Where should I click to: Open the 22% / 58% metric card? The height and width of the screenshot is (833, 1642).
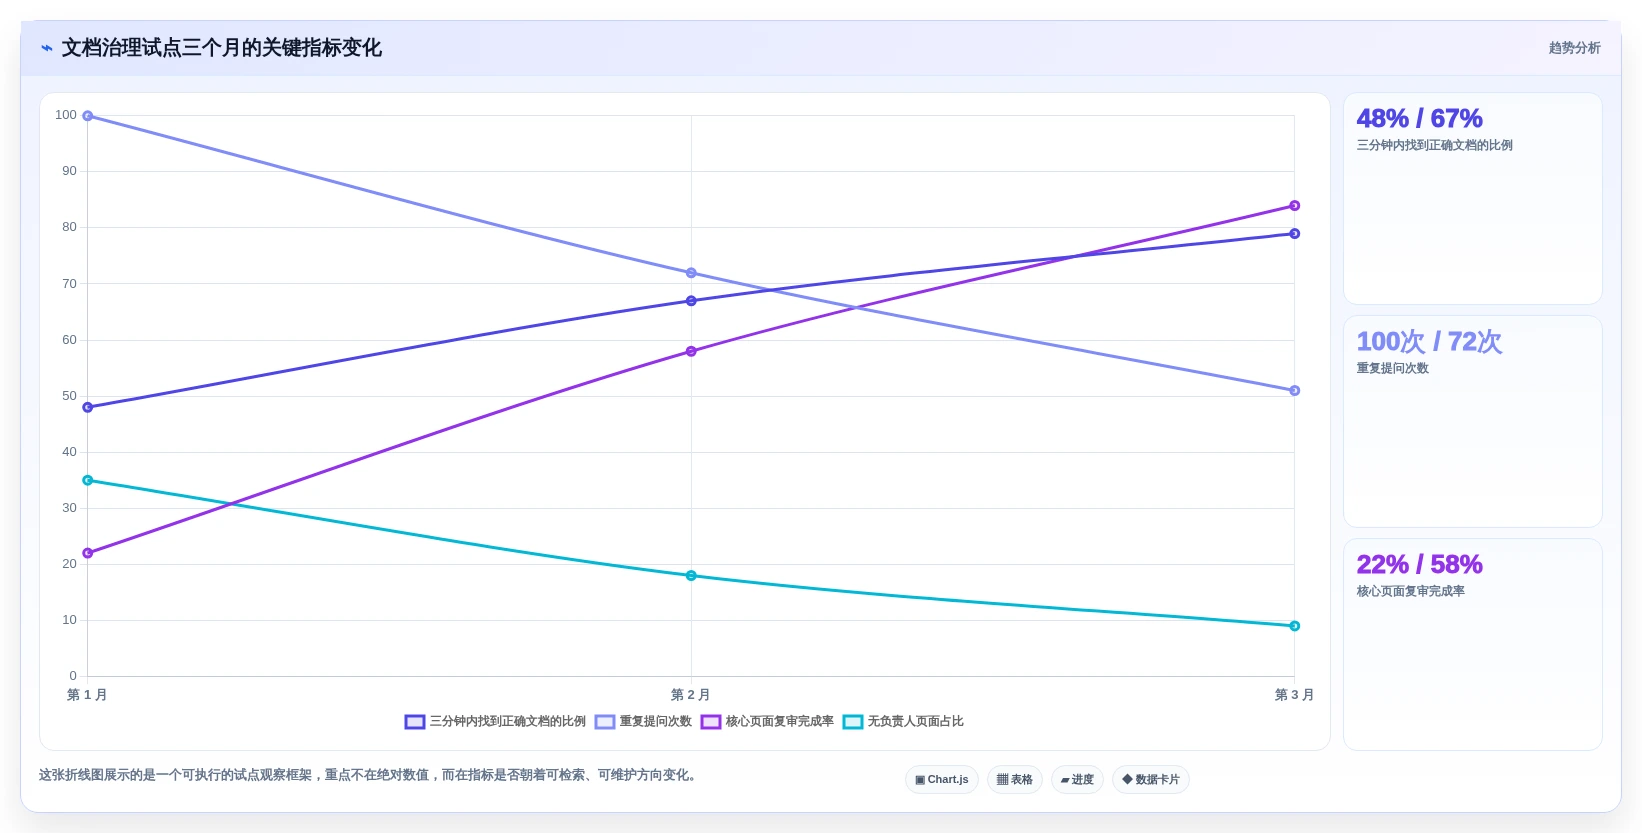click(1472, 645)
